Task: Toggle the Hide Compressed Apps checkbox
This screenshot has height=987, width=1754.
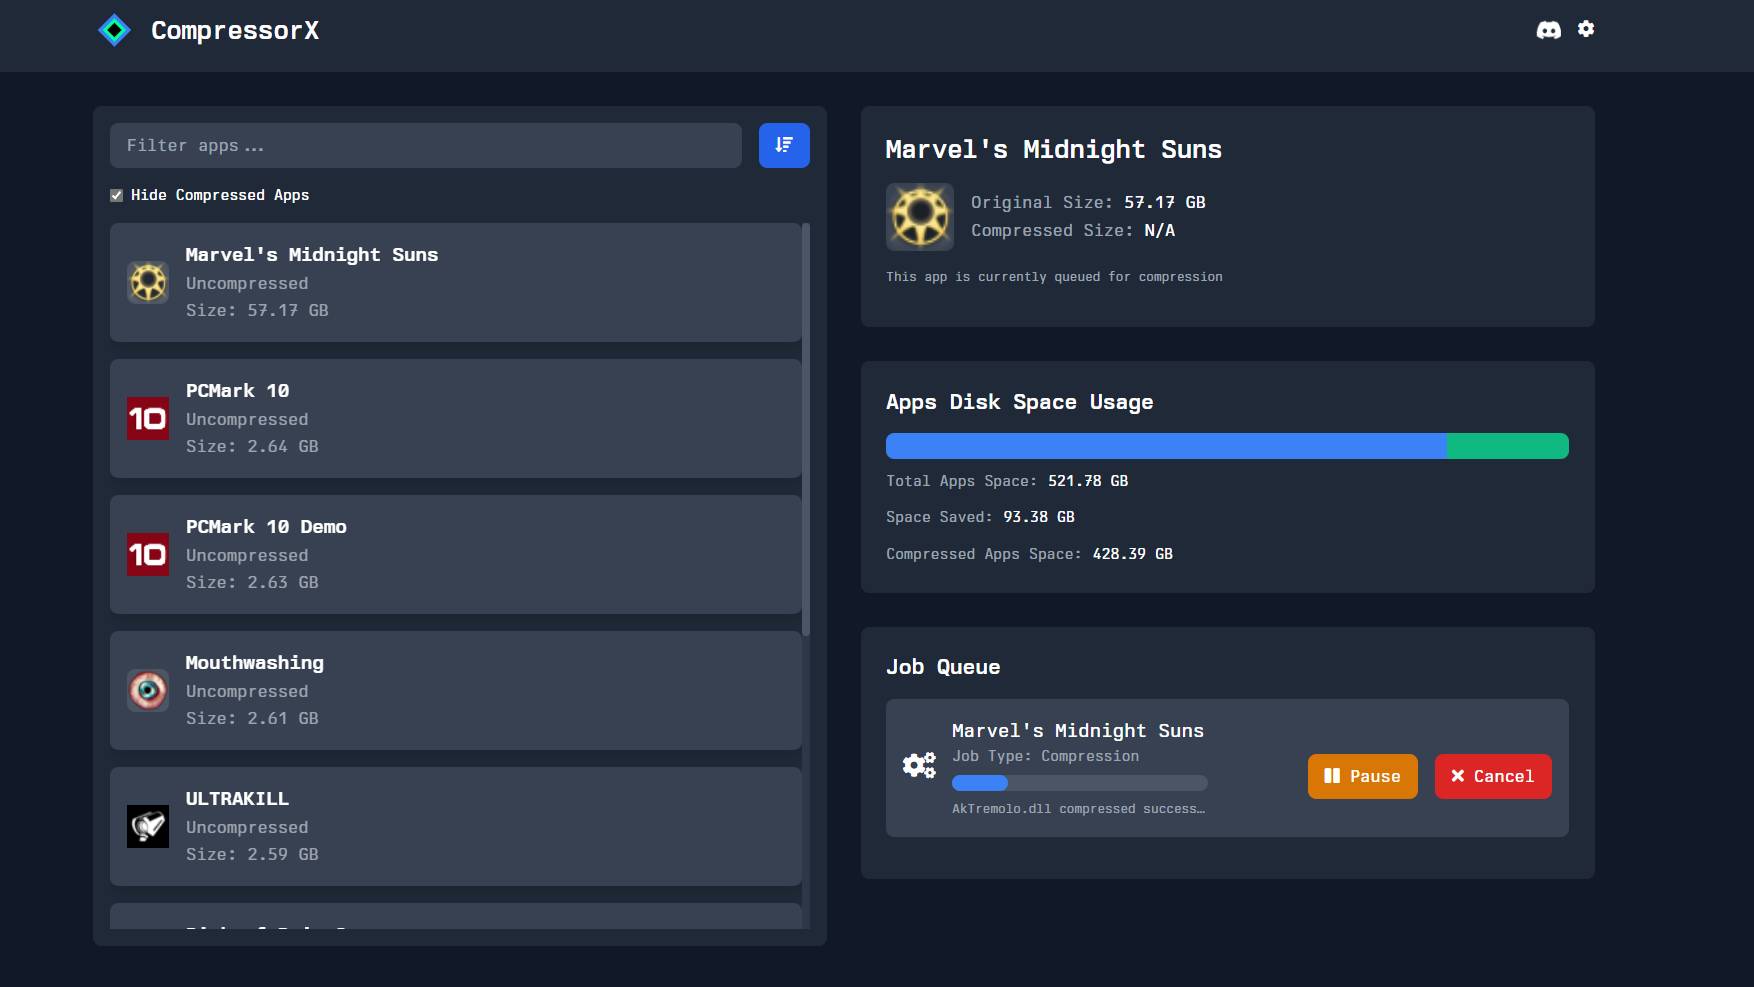Action: click(117, 195)
